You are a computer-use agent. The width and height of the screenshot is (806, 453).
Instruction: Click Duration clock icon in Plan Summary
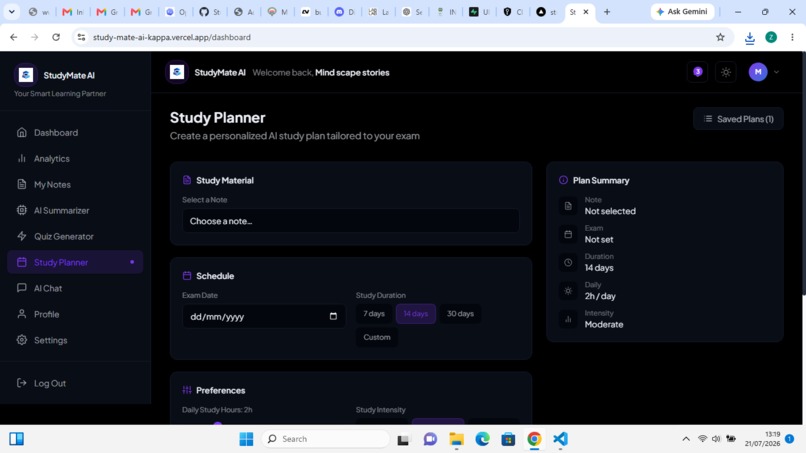568,262
